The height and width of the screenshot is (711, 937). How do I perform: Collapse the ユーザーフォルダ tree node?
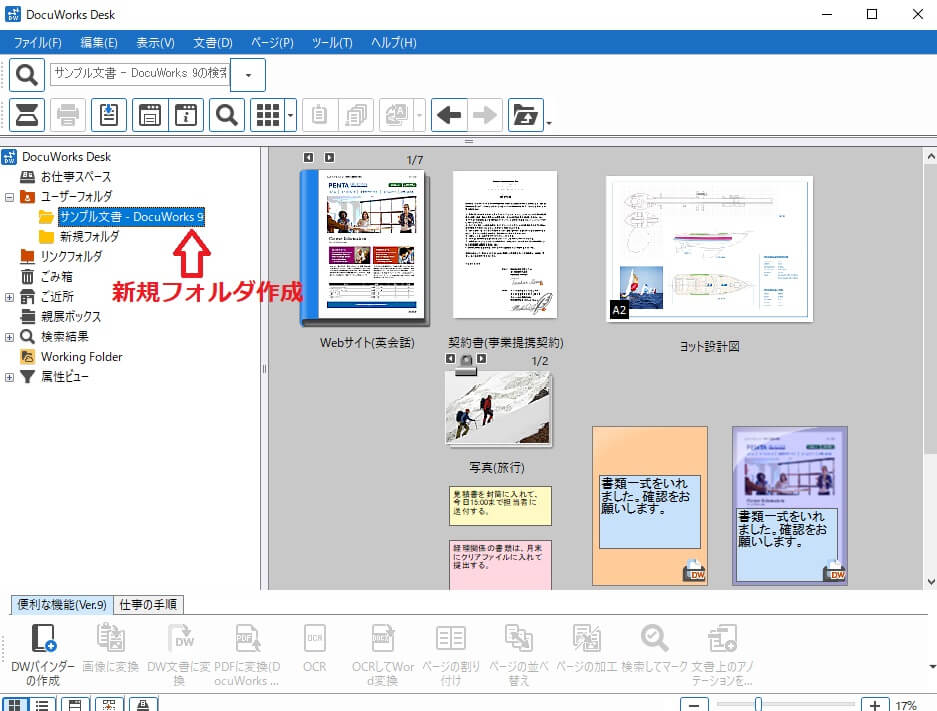tap(10, 197)
